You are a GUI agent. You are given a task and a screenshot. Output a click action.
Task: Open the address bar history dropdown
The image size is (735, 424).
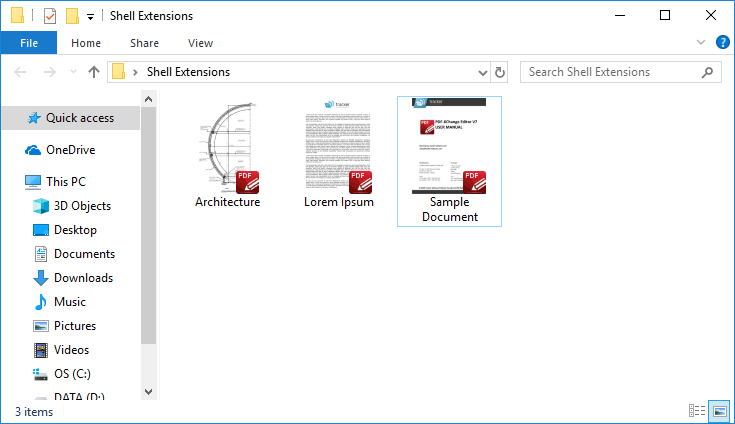click(483, 72)
